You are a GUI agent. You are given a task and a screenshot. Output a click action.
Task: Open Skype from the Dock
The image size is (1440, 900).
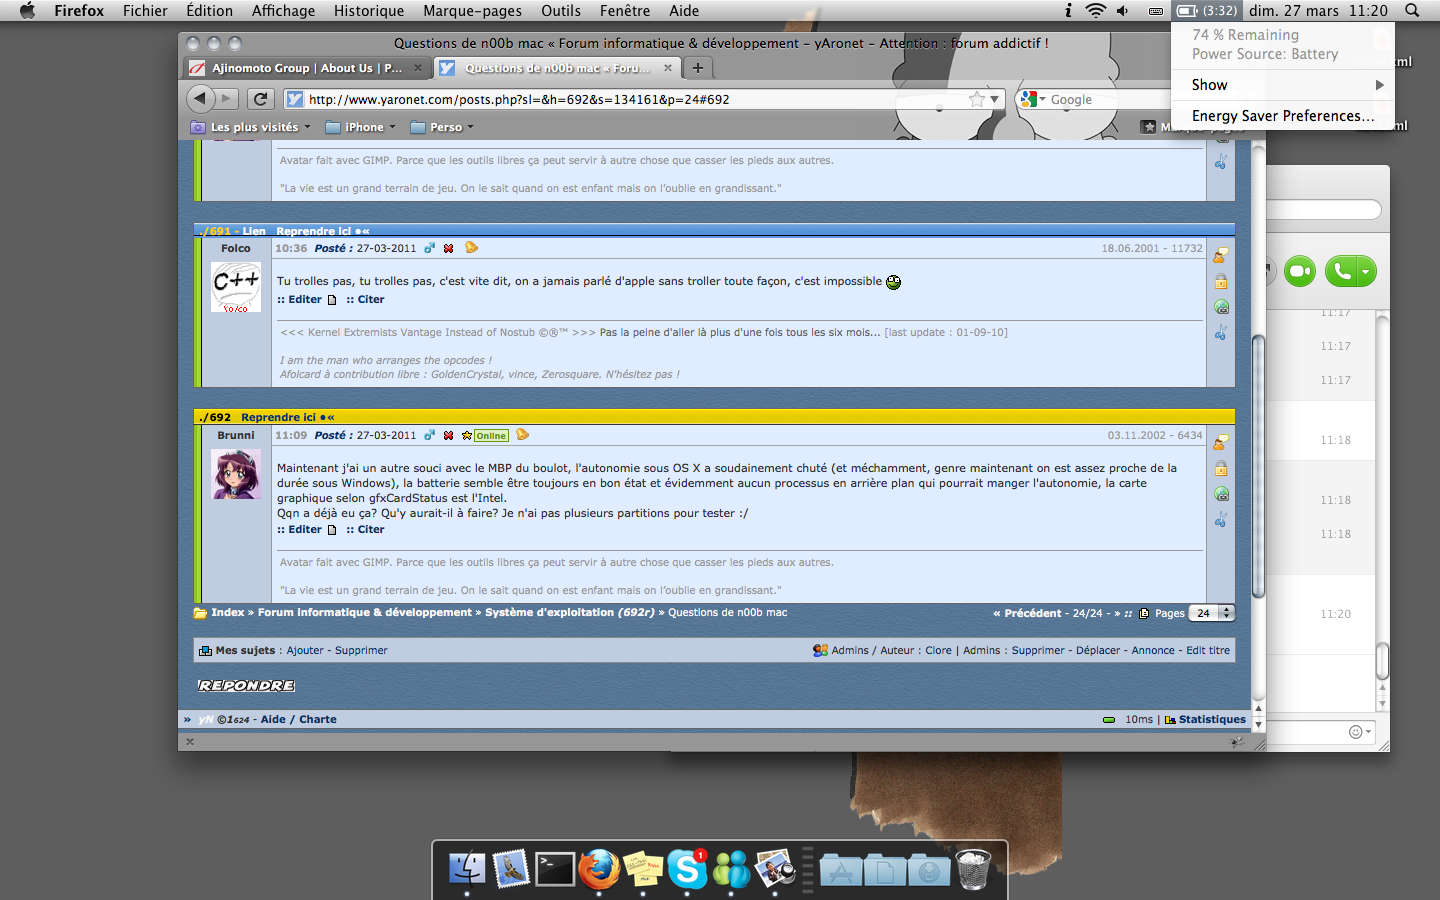pyautogui.click(x=687, y=869)
